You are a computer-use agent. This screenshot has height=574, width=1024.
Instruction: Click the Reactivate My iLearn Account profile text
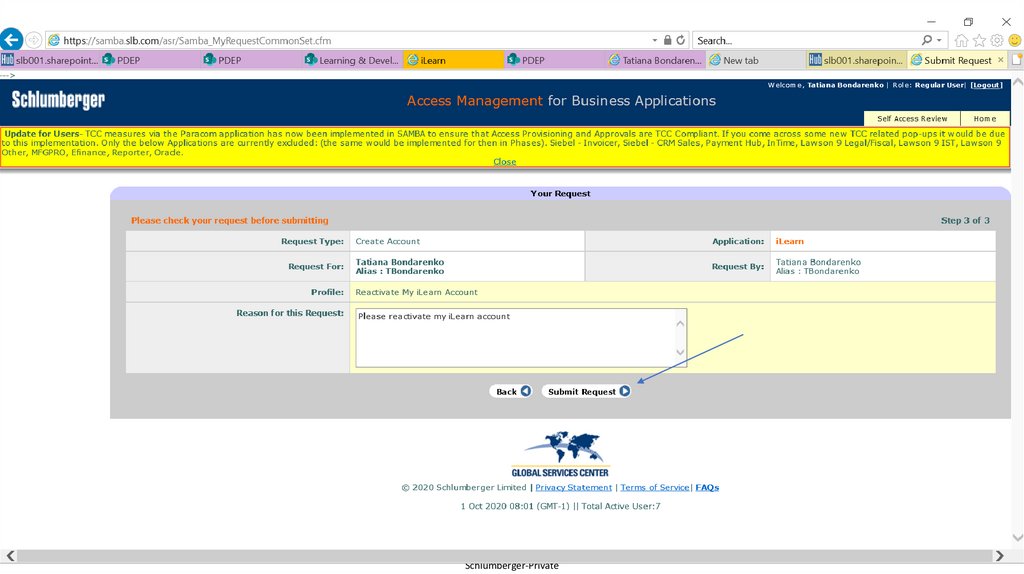(x=416, y=292)
